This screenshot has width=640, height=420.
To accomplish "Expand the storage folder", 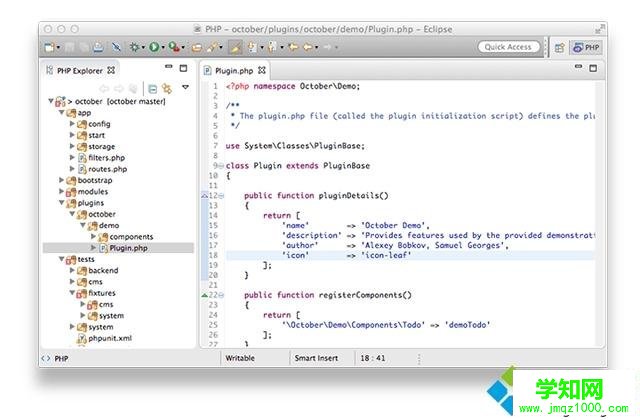I will coord(72,146).
